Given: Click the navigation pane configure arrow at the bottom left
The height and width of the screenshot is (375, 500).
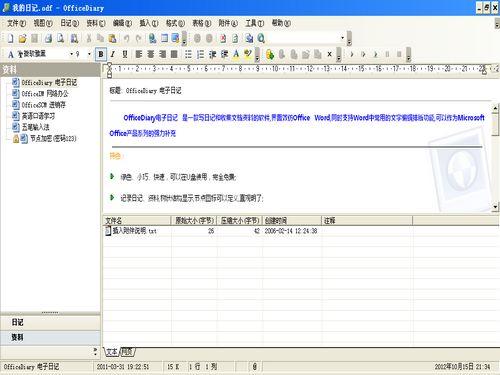Looking at the screenshot, I should [95, 351].
